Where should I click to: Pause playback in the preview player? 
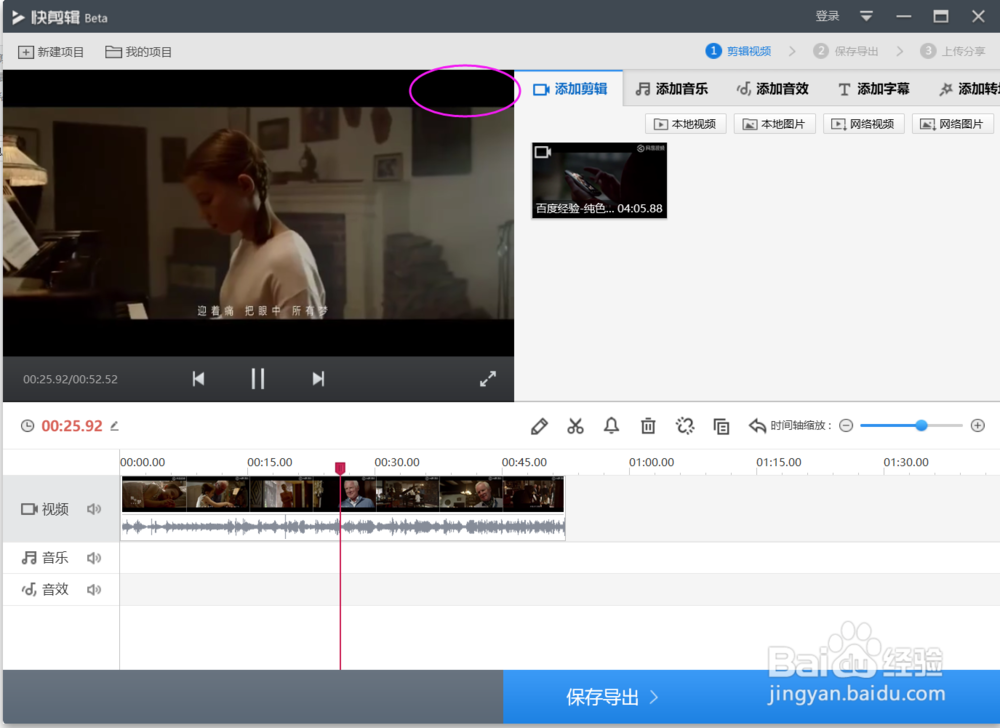tap(258, 379)
